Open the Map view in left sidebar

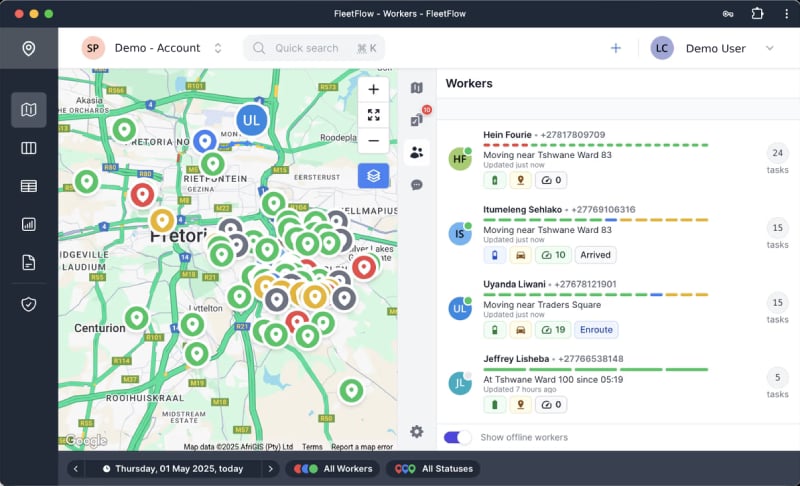coord(29,110)
